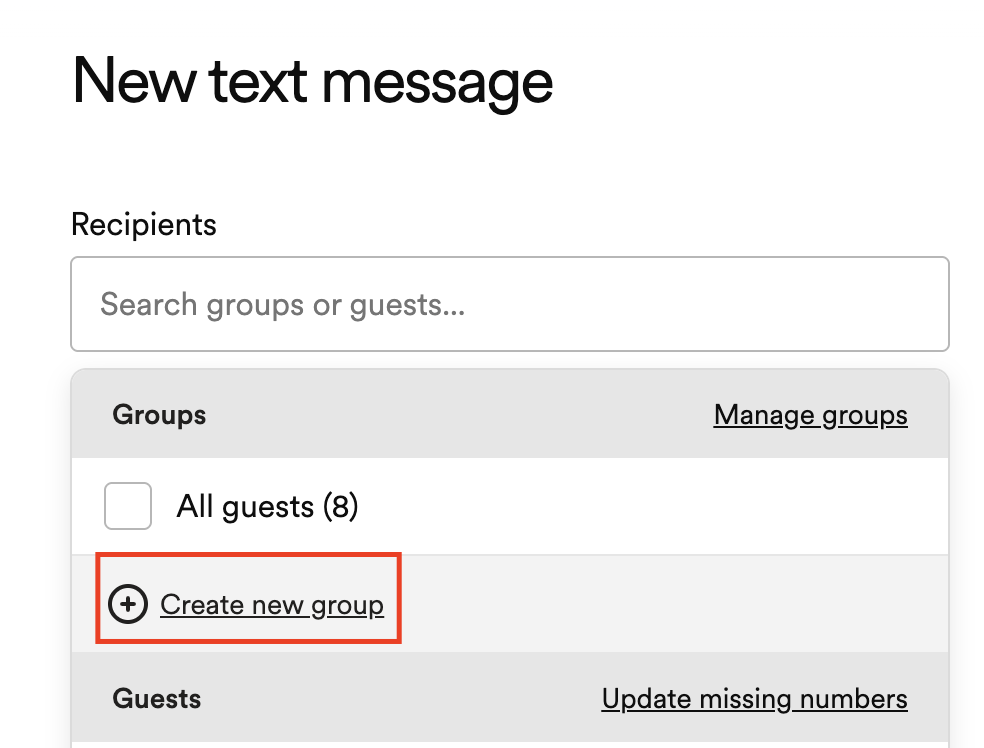Click the highlighted Create new group row
Image resolution: width=984 pixels, height=748 pixels.
click(248, 598)
